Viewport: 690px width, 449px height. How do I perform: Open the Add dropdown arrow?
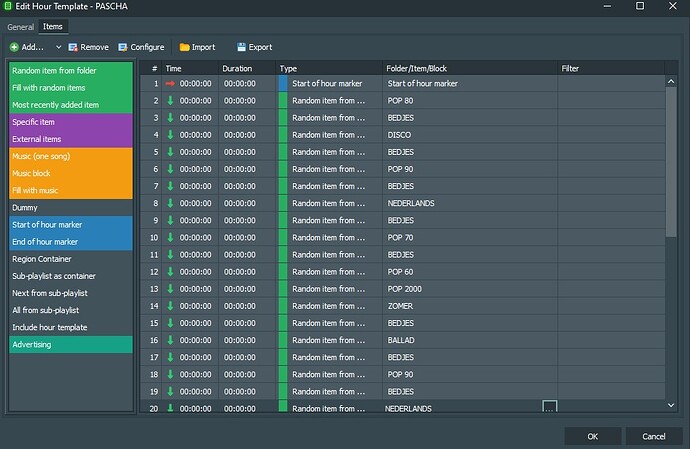pos(59,47)
